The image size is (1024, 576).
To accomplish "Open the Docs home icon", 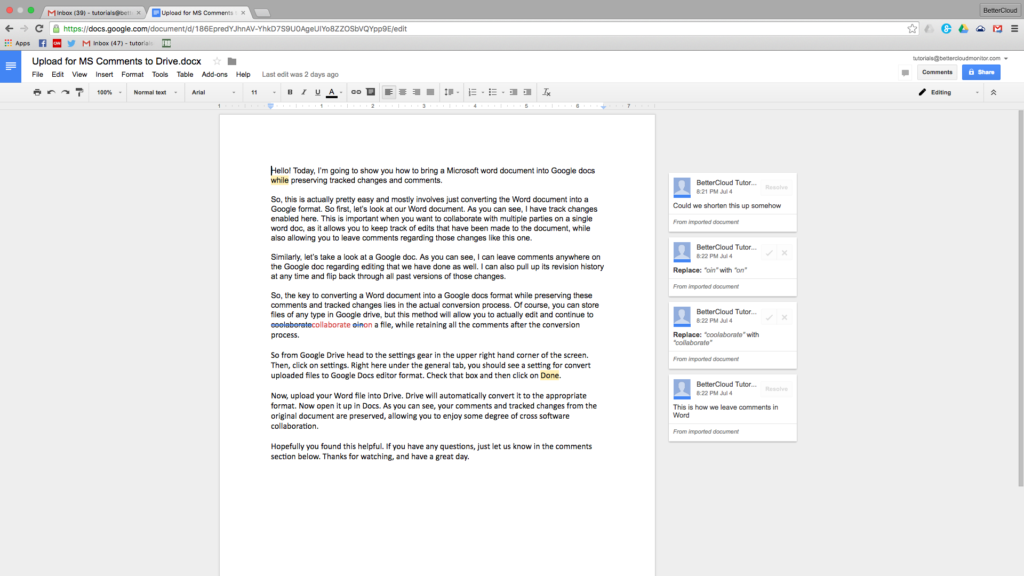I will 10,66.
